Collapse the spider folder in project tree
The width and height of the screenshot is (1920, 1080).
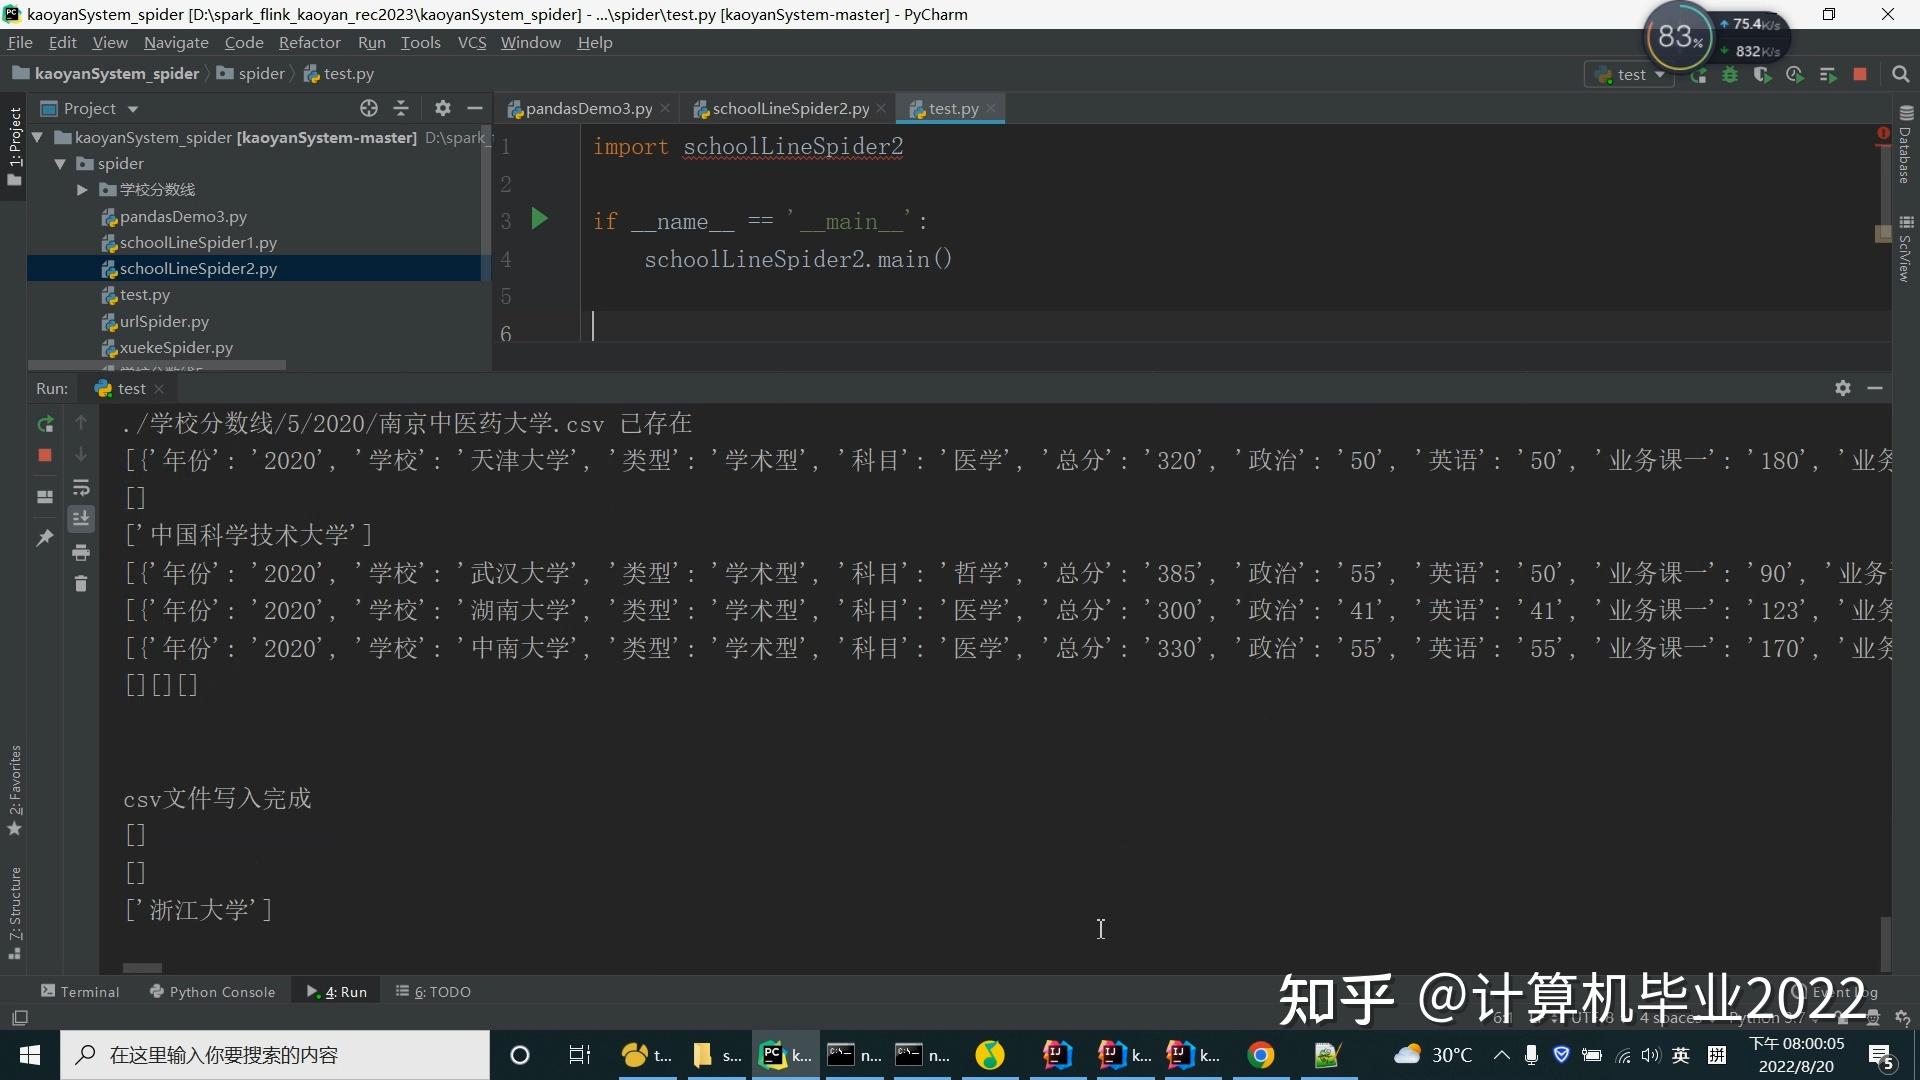click(x=60, y=164)
